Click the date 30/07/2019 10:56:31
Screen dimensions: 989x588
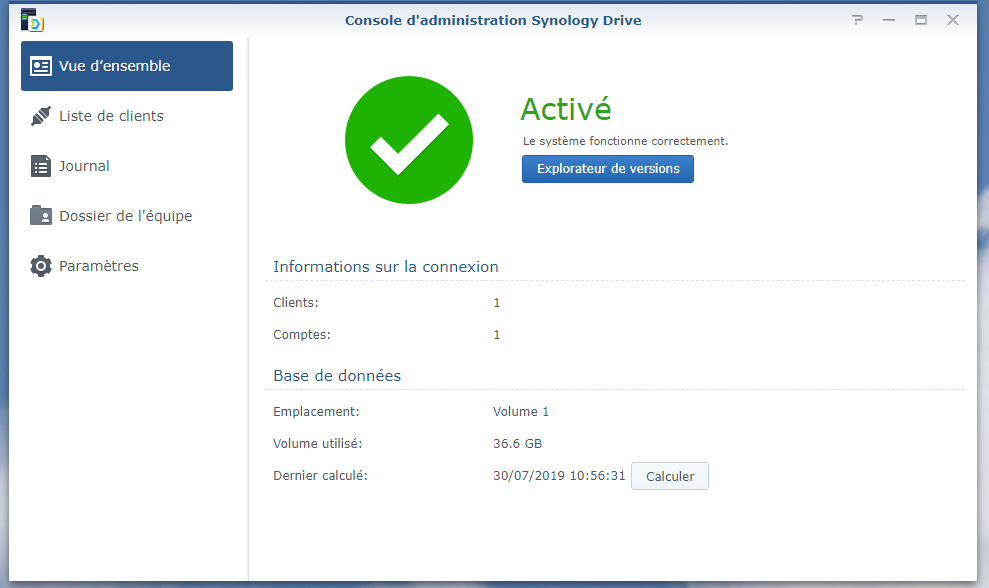pyautogui.click(x=559, y=476)
